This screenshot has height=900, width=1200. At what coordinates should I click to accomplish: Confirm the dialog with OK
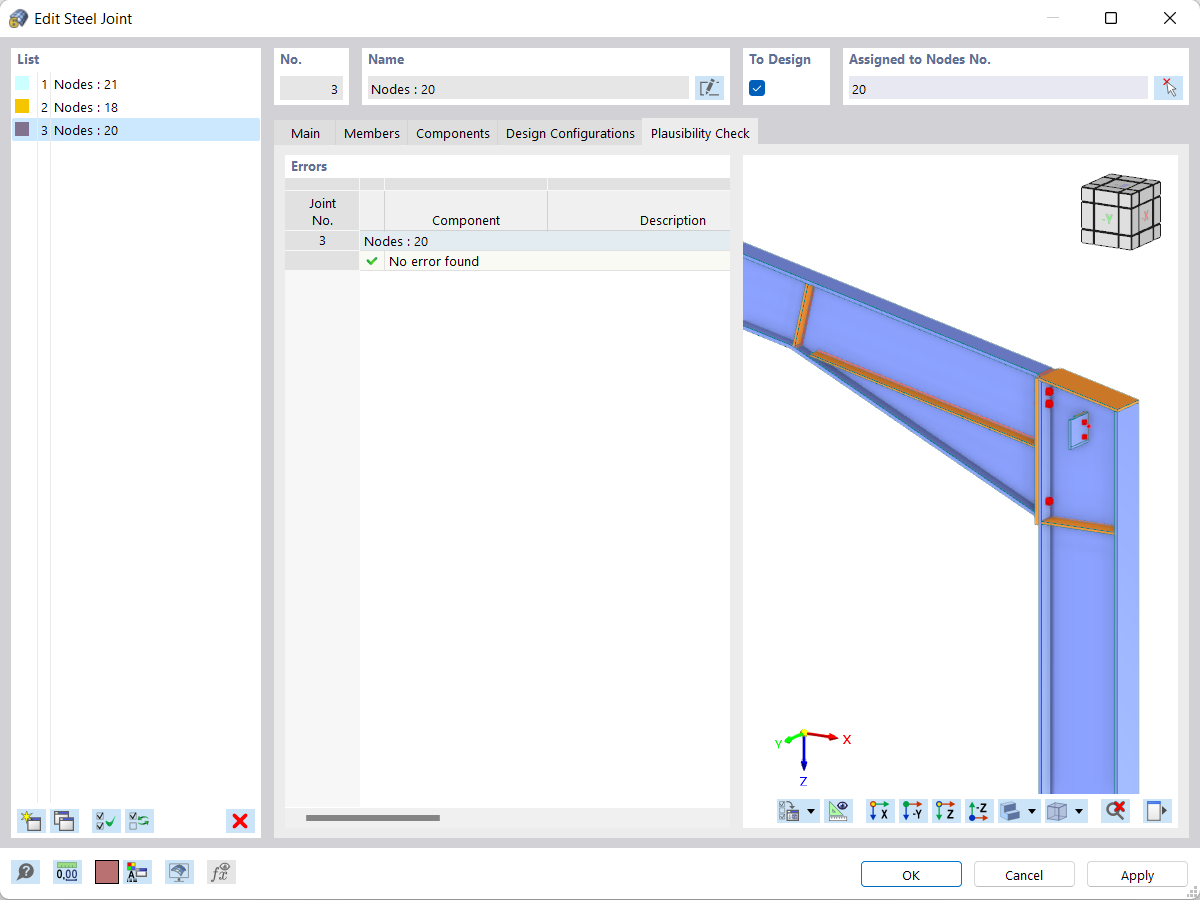pyautogui.click(x=911, y=874)
